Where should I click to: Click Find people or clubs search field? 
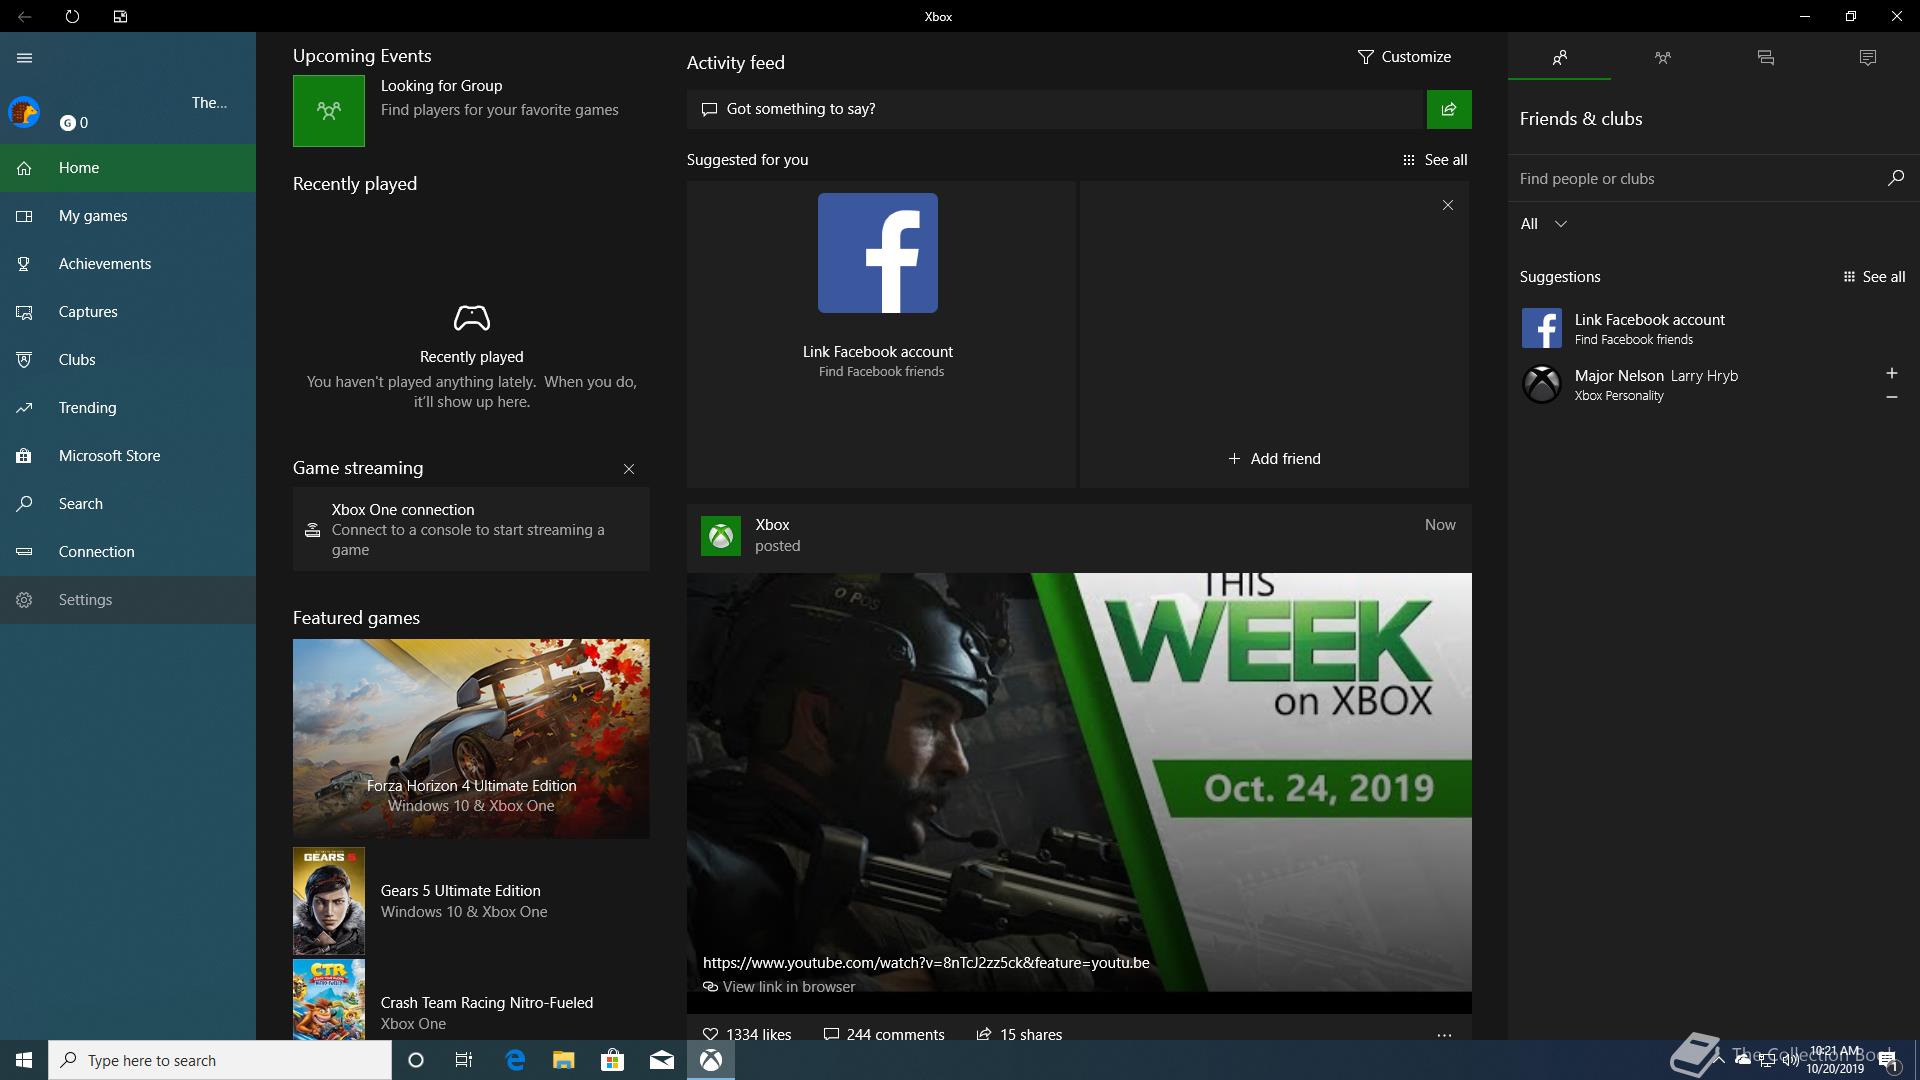coord(1696,179)
